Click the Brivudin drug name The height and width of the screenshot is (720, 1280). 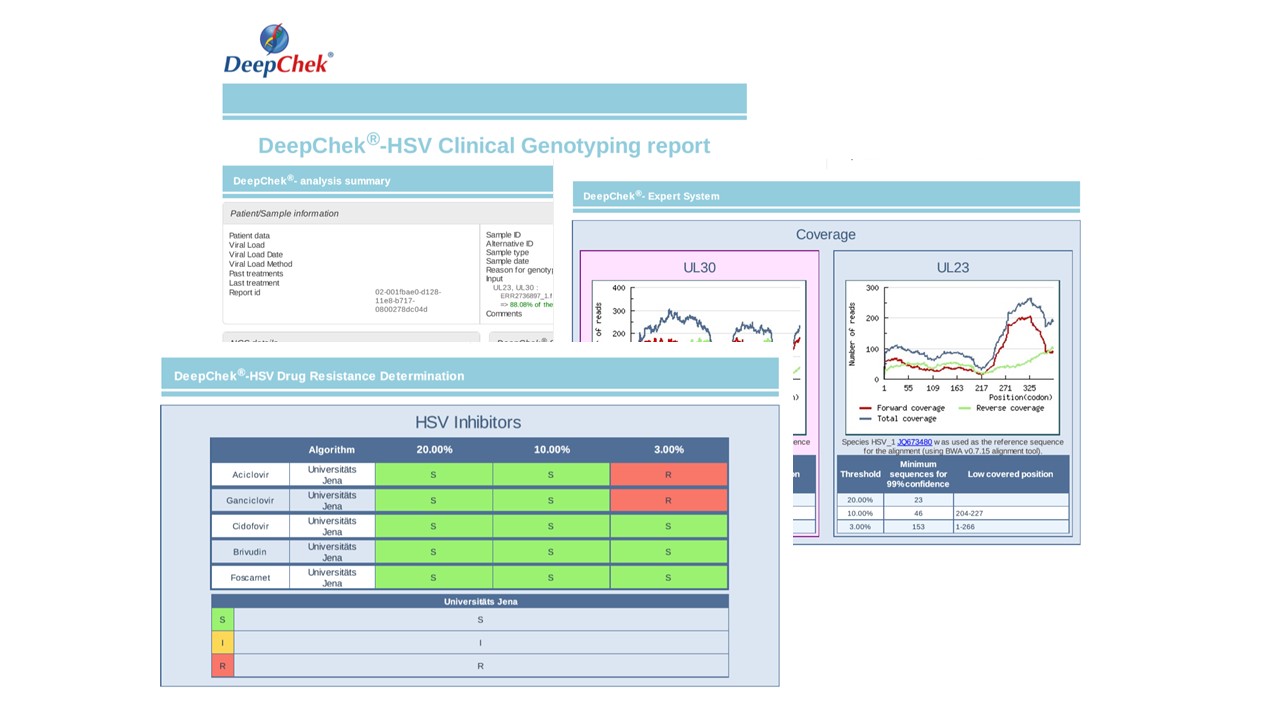tap(251, 552)
